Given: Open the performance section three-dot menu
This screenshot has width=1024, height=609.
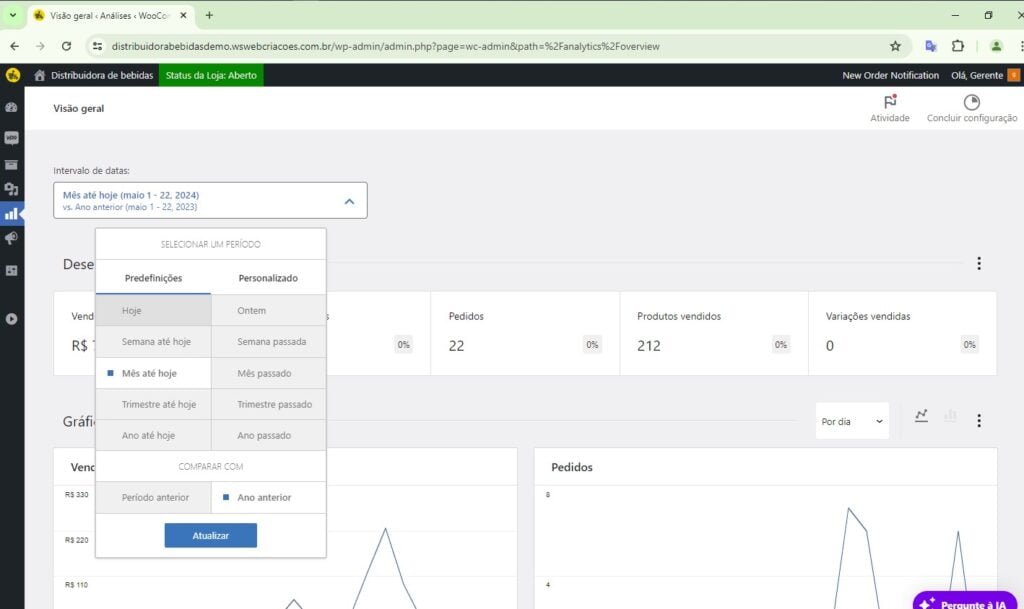Looking at the screenshot, I should tap(978, 264).
